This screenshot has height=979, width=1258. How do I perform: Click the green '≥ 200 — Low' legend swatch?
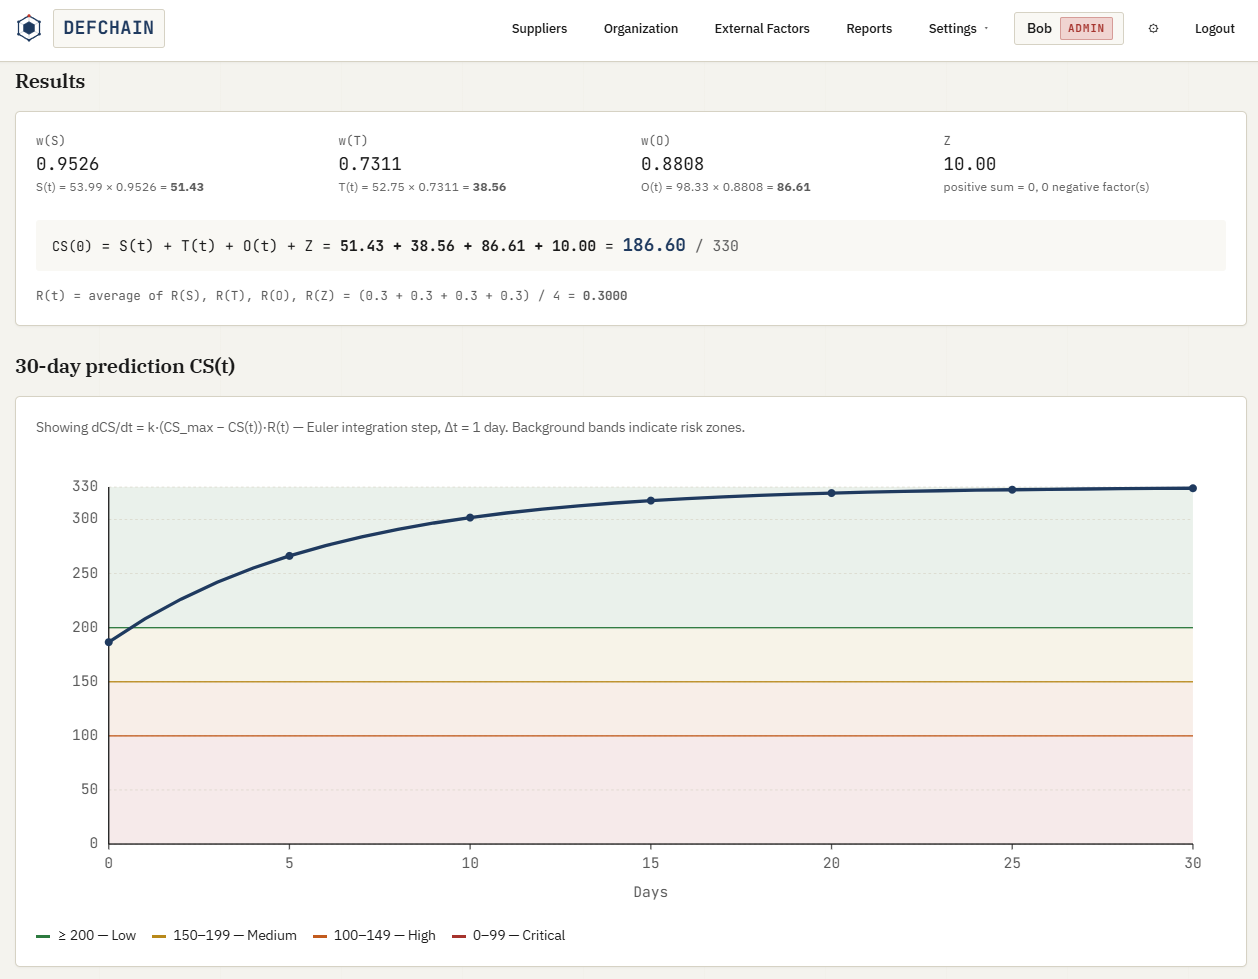point(43,936)
